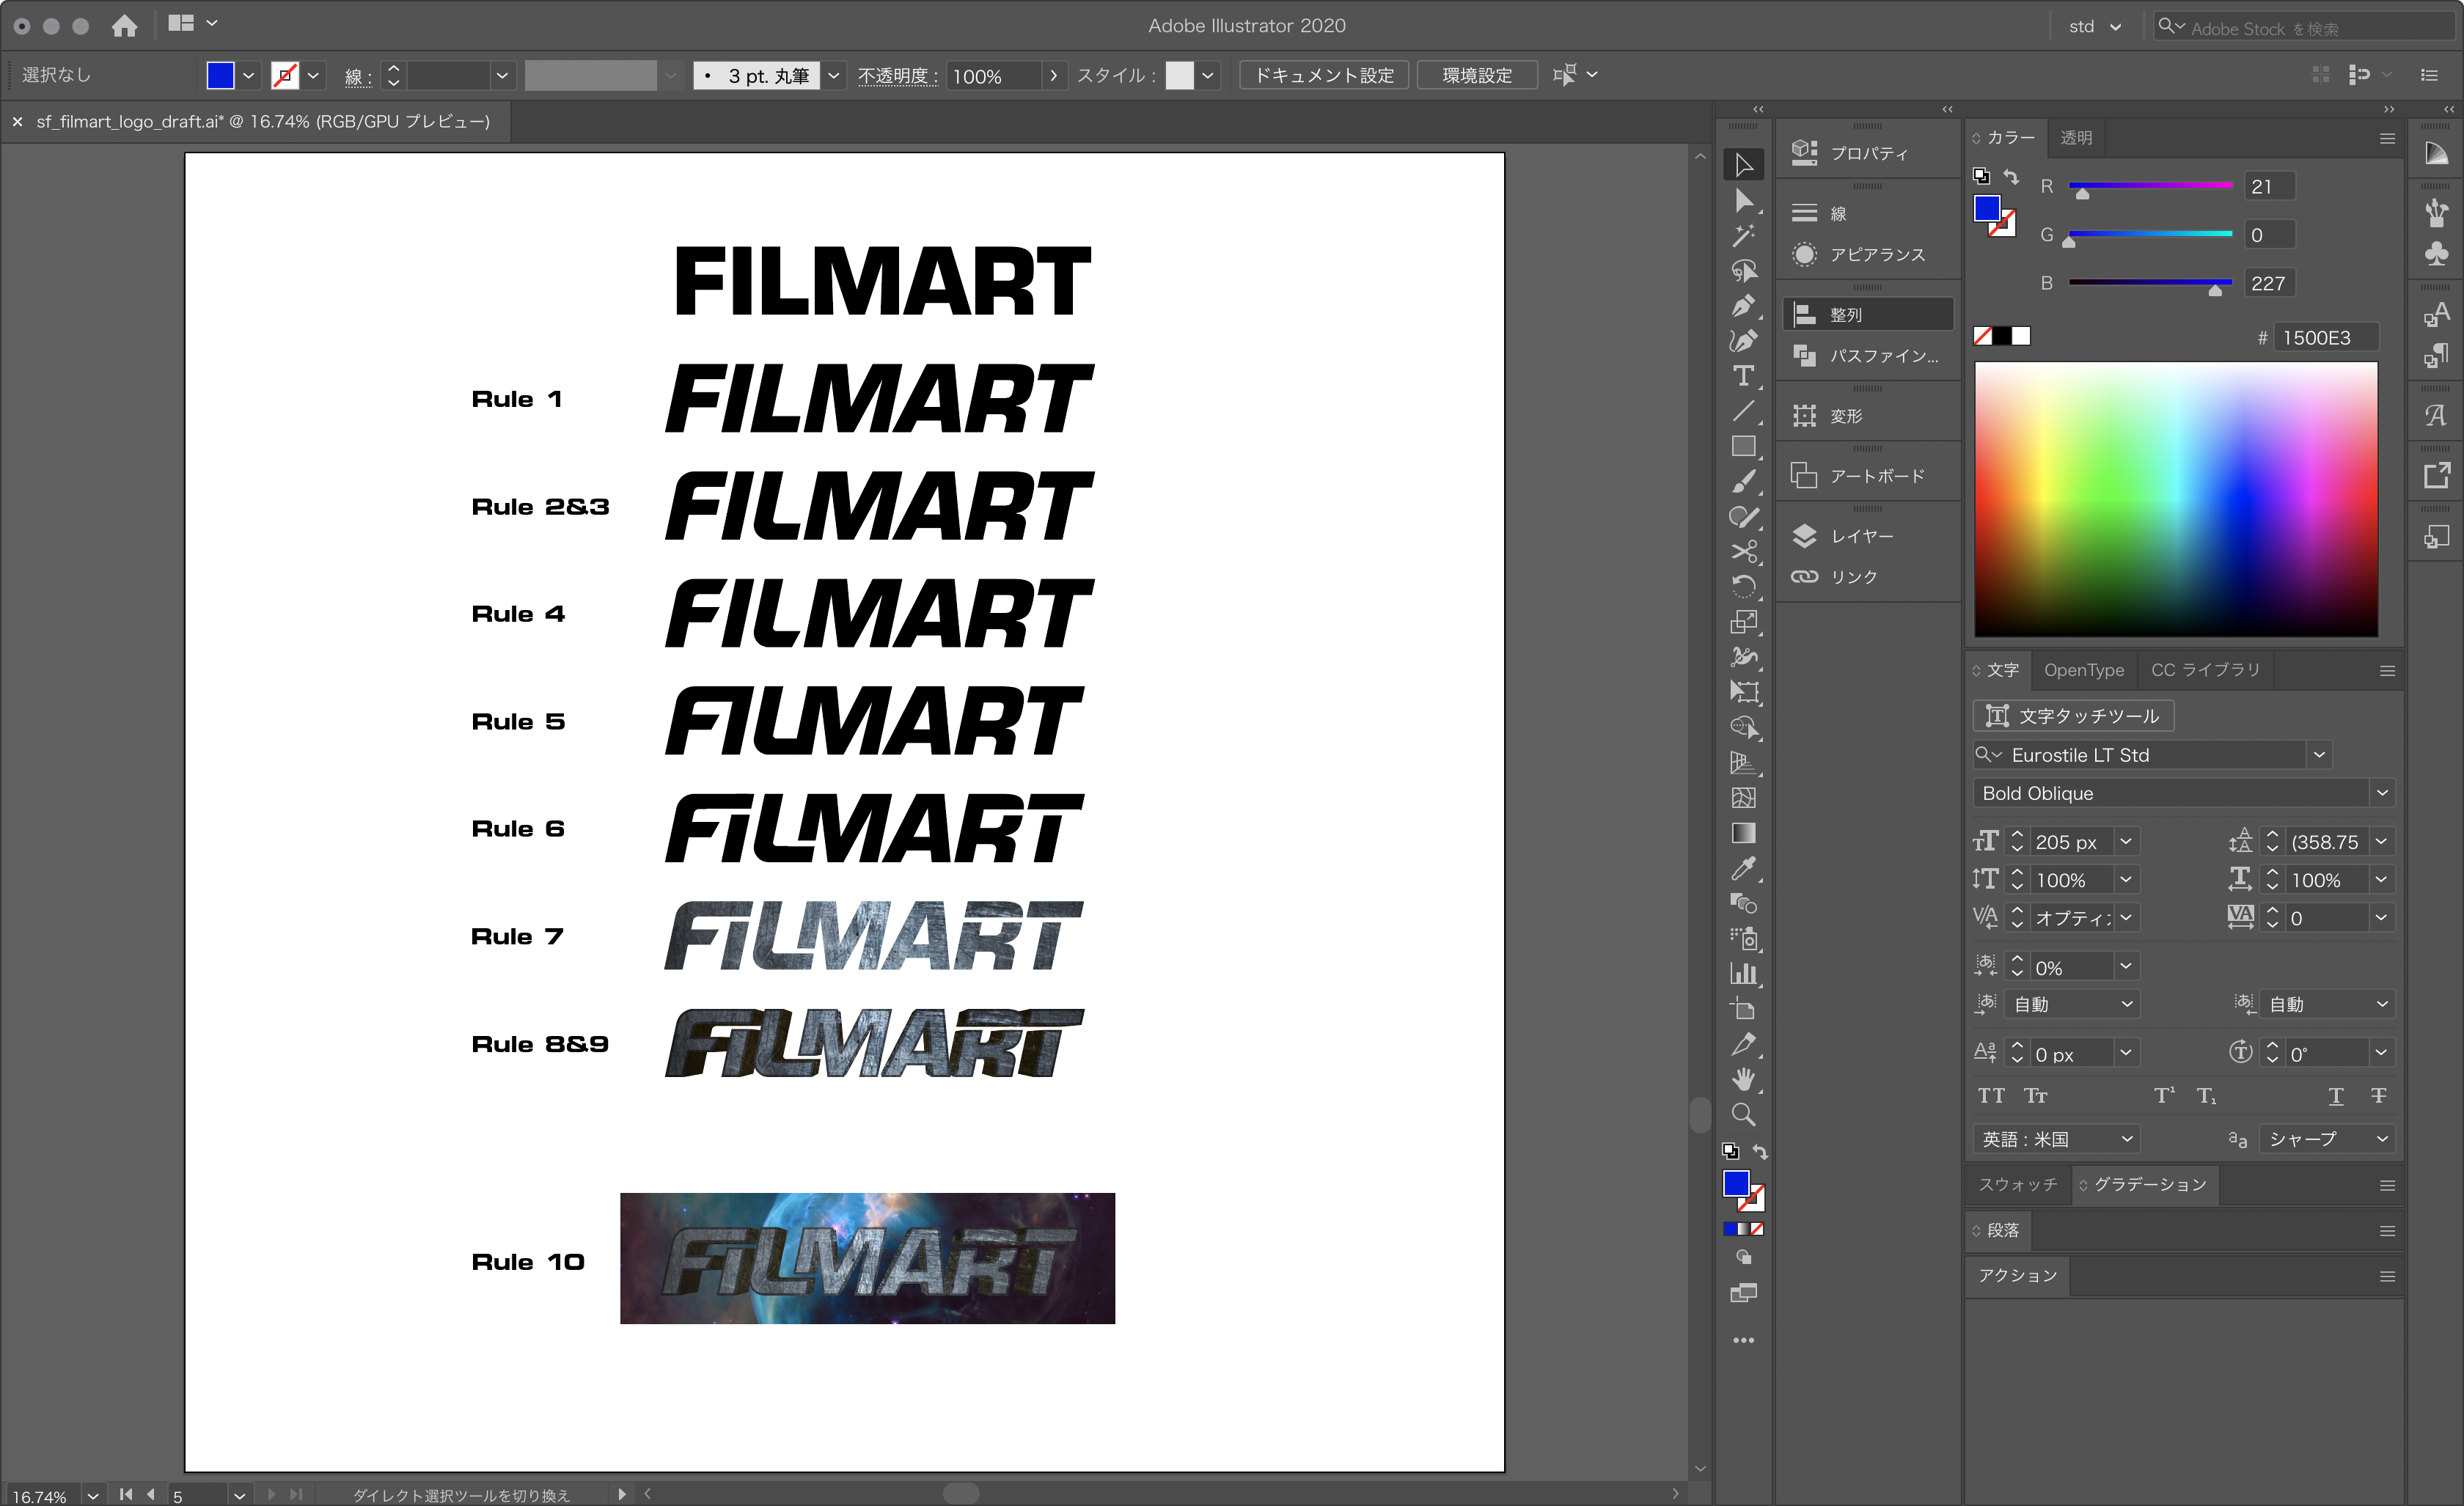
Task: Switch to the スウォッチ (Swatches) tab
Action: (2017, 1184)
